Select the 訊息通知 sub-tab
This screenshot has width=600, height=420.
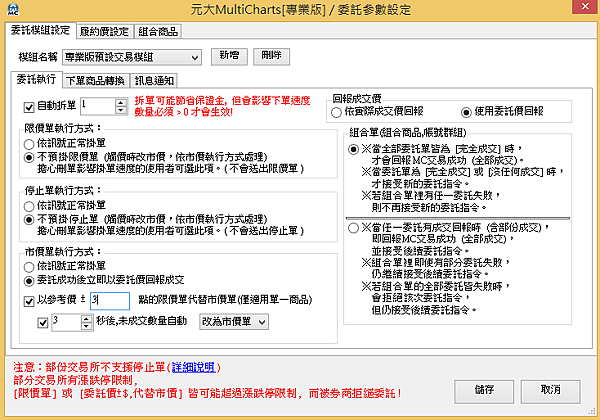click(154, 80)
